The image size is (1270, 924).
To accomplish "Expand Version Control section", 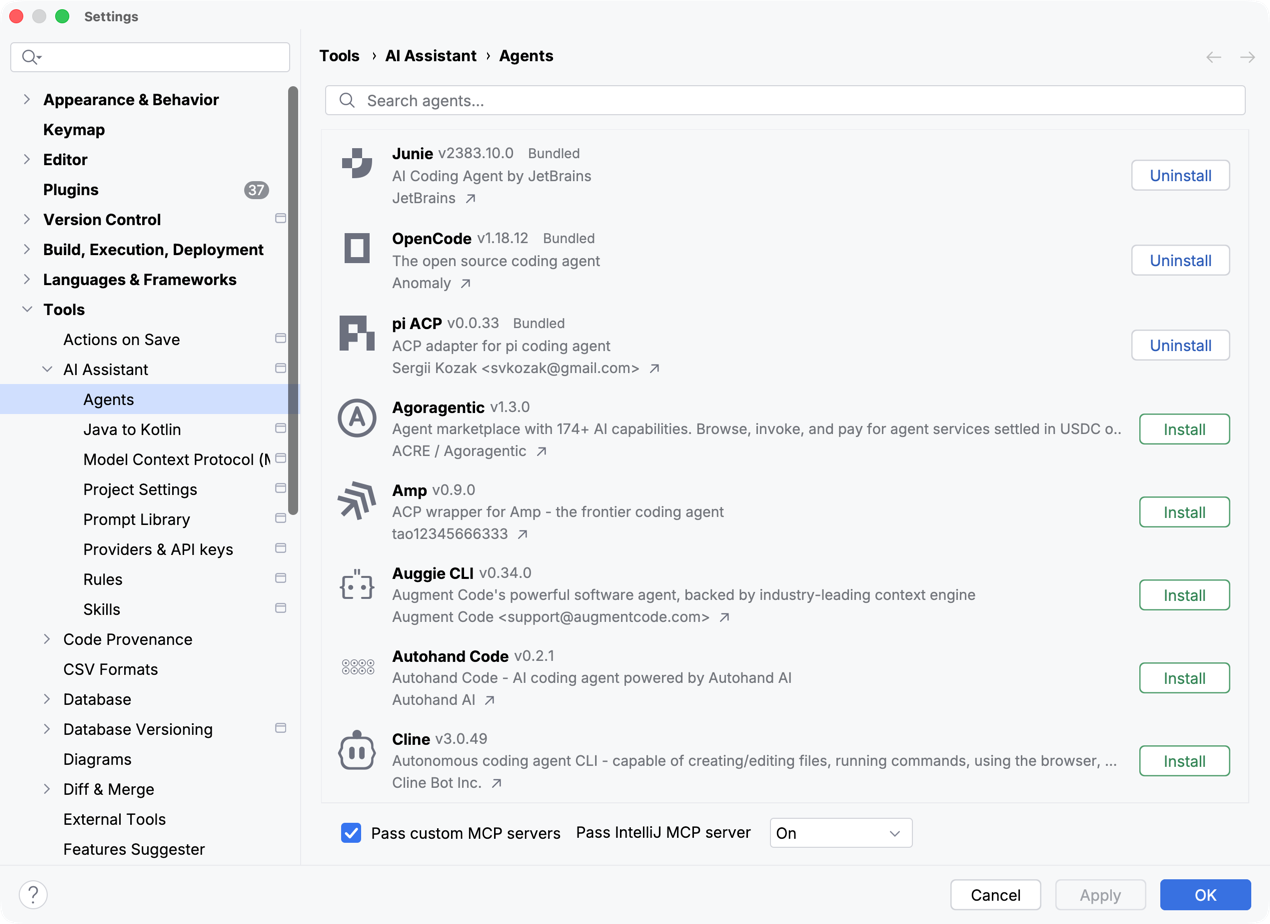I will click(27, 219).
